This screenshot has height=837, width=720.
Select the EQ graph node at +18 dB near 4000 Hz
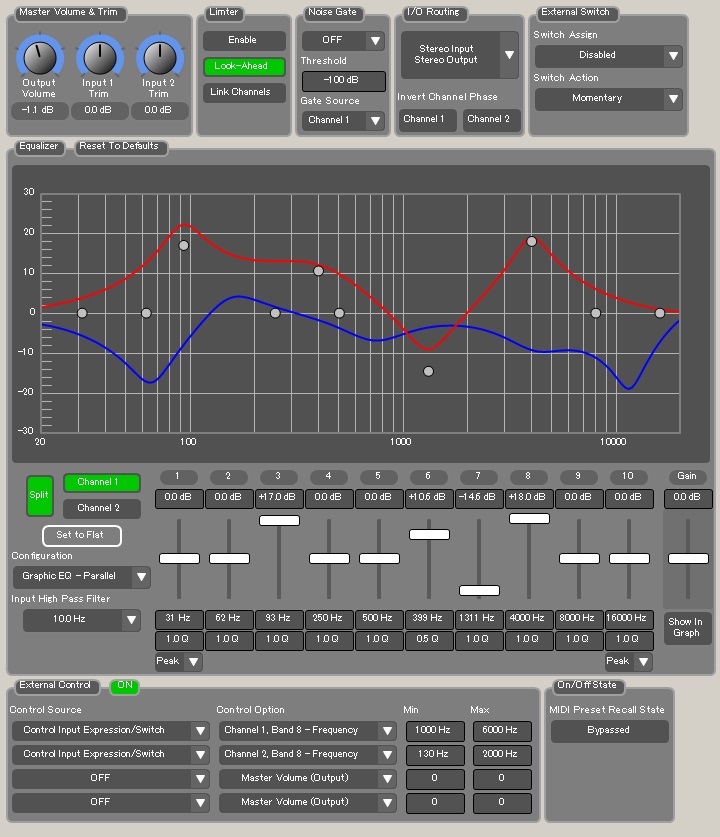click(x=531, y=241)
